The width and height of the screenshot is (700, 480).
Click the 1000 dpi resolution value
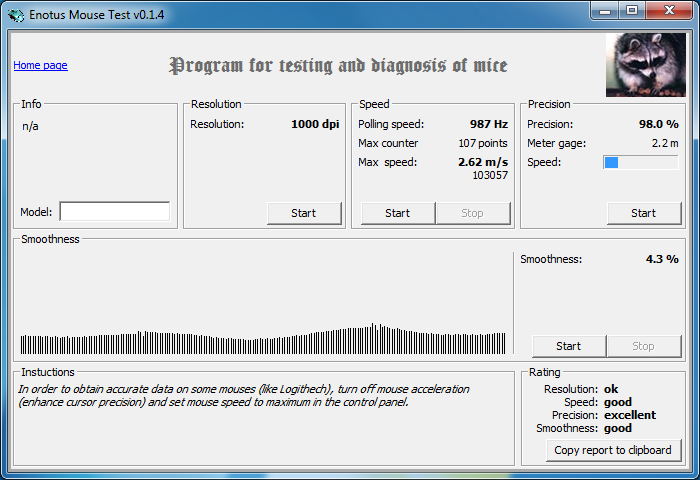(315, 124)
